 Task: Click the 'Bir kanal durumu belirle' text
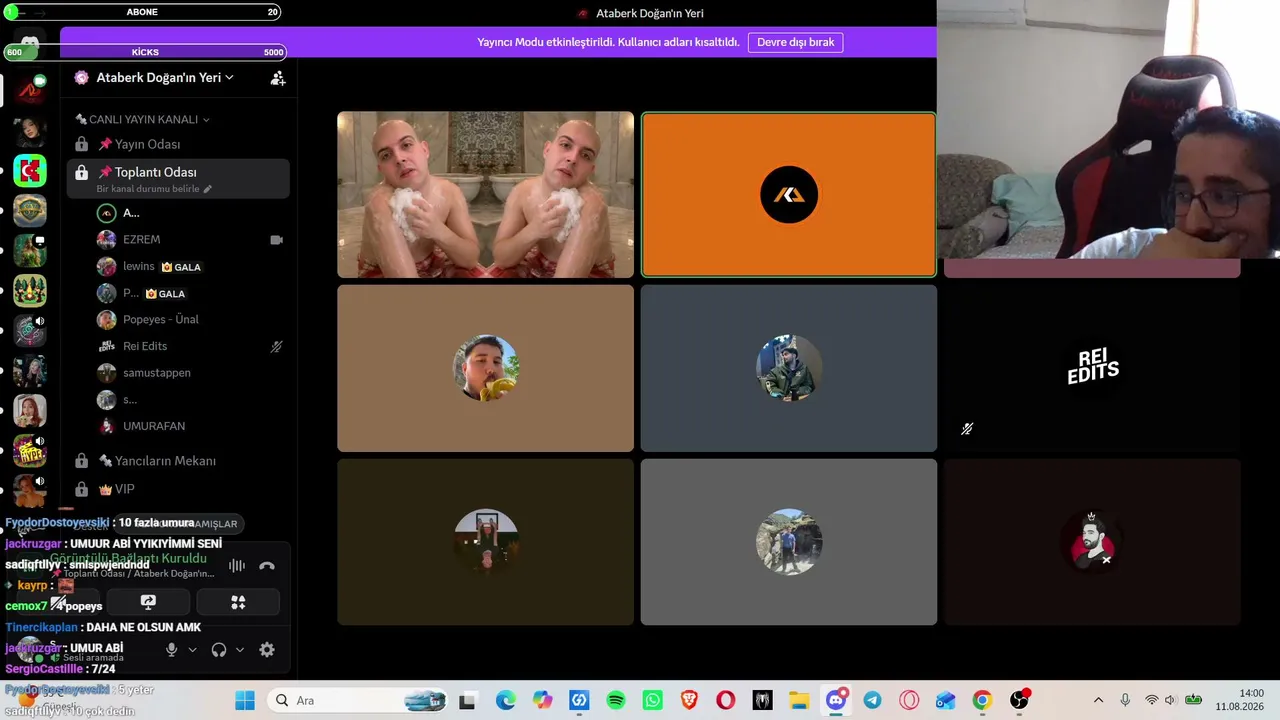148,189
